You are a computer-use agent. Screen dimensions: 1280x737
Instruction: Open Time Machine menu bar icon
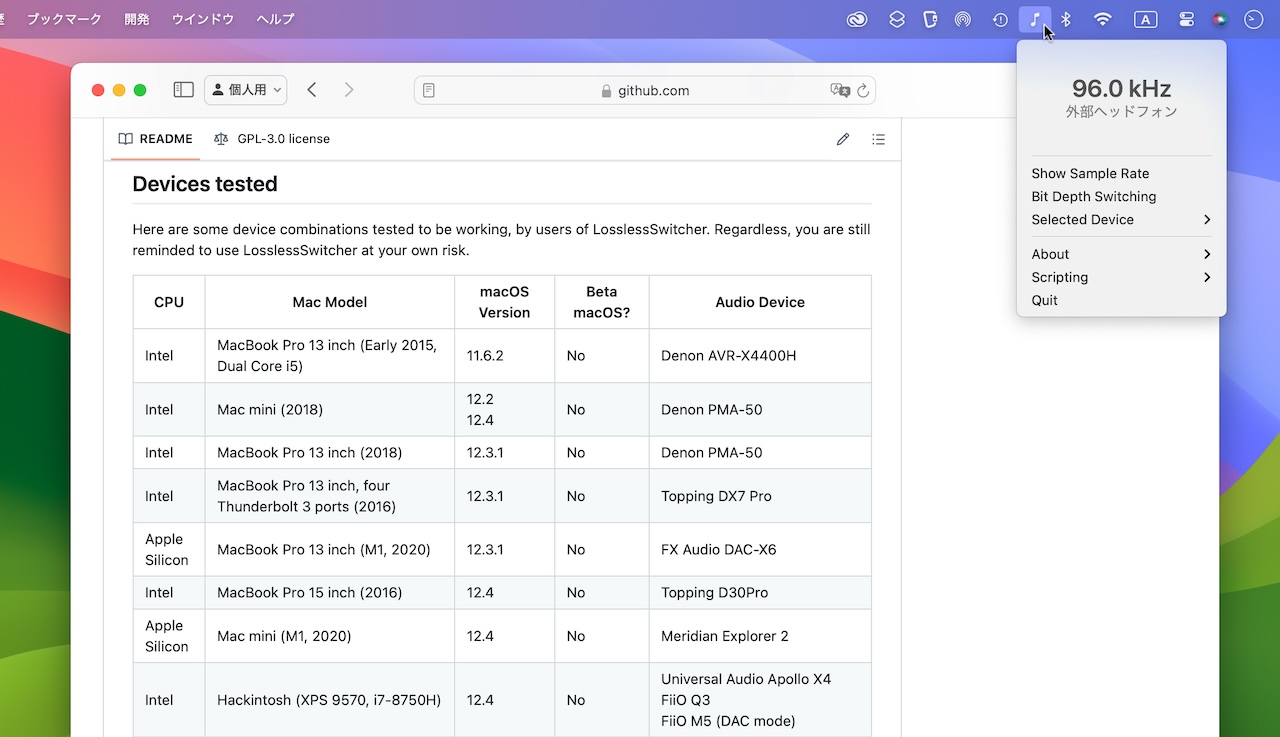1000,19
